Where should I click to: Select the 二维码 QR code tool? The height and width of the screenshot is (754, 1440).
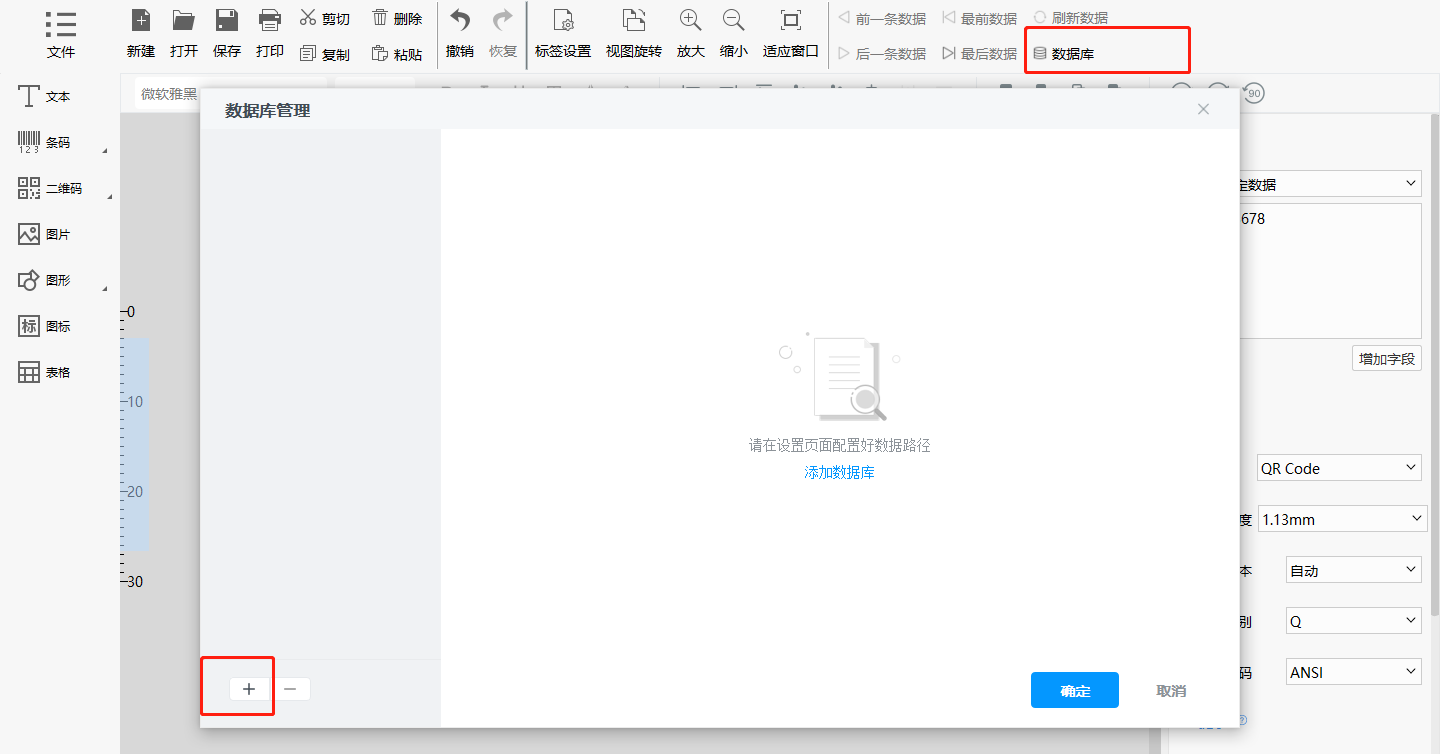(50, 188)
